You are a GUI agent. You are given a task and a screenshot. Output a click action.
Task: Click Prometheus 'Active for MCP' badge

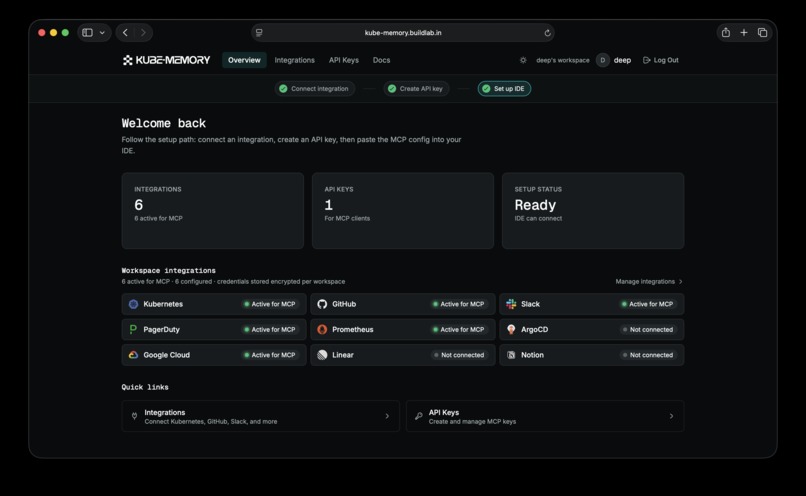459,329
